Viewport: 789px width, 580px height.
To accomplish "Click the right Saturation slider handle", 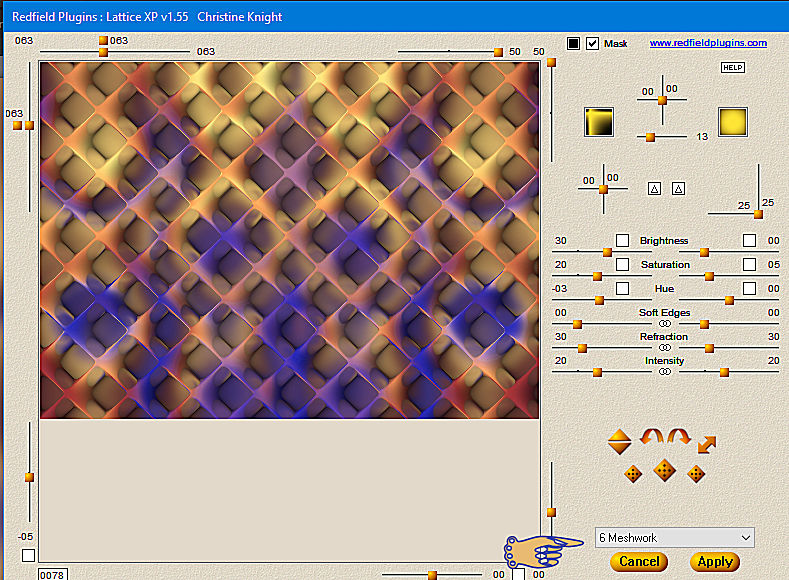I will (x=709, y=276).
